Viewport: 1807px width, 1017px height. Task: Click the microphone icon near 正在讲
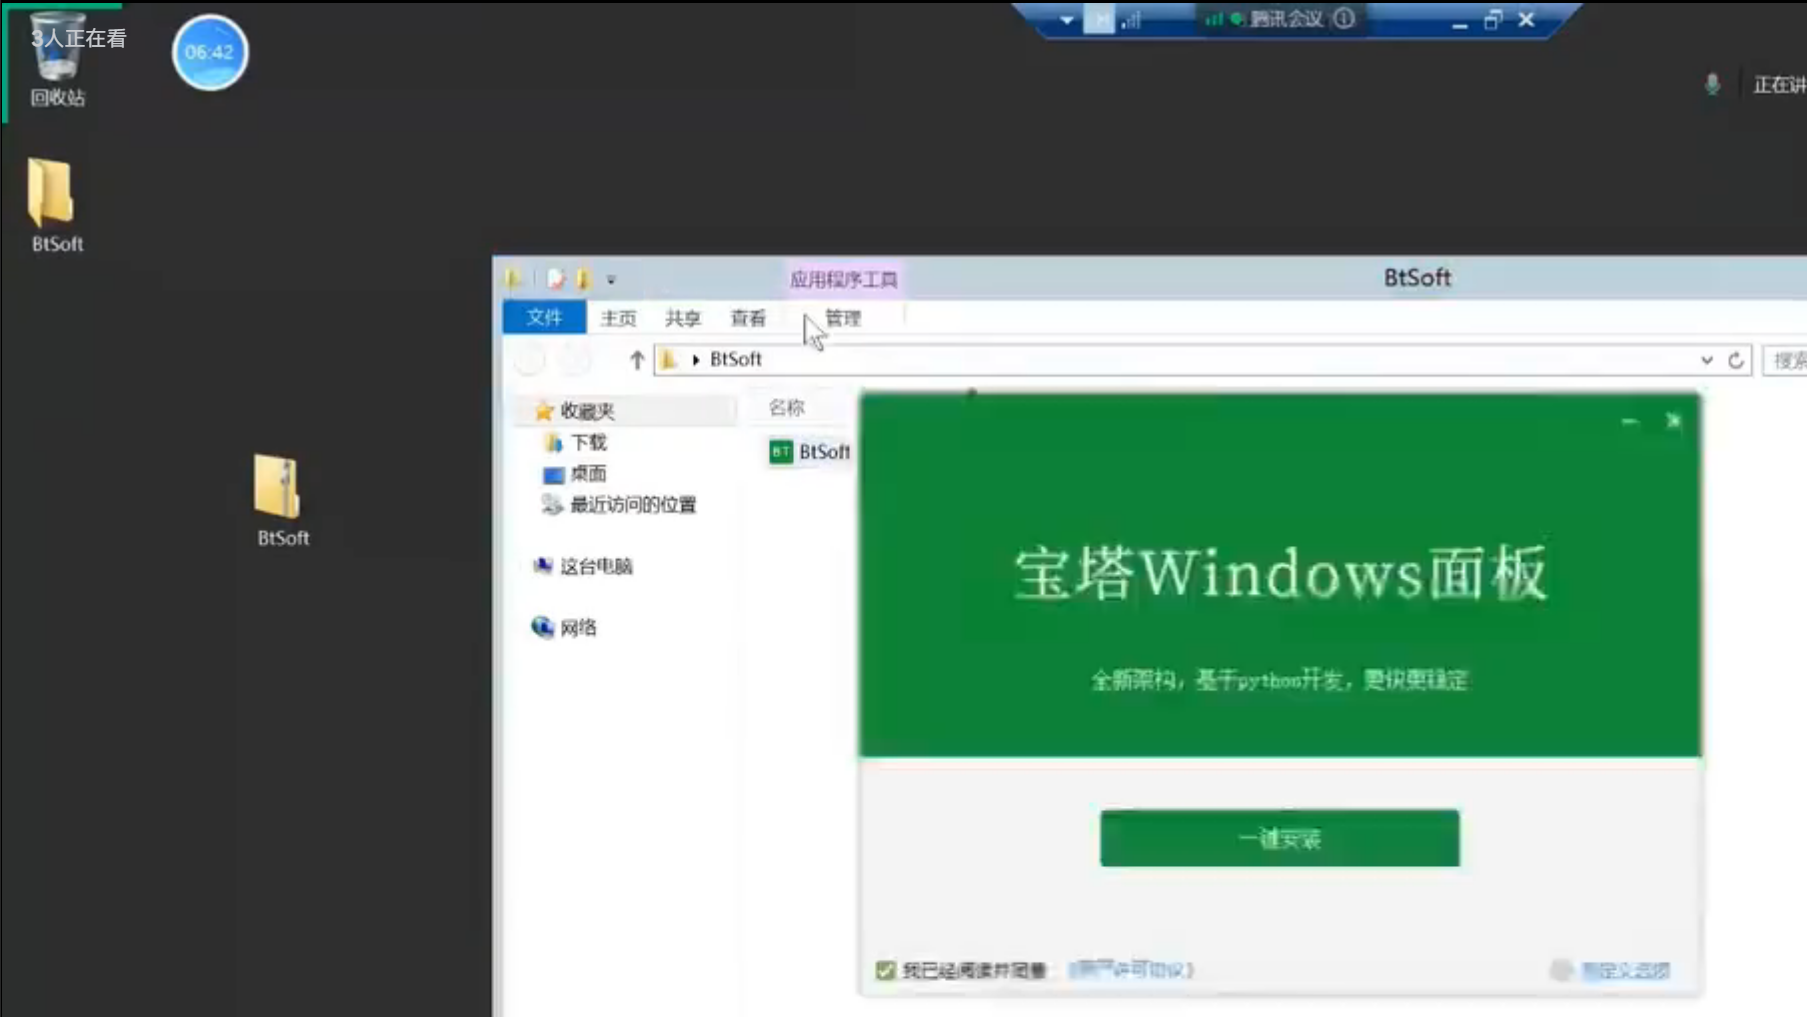coord(1712,85)
